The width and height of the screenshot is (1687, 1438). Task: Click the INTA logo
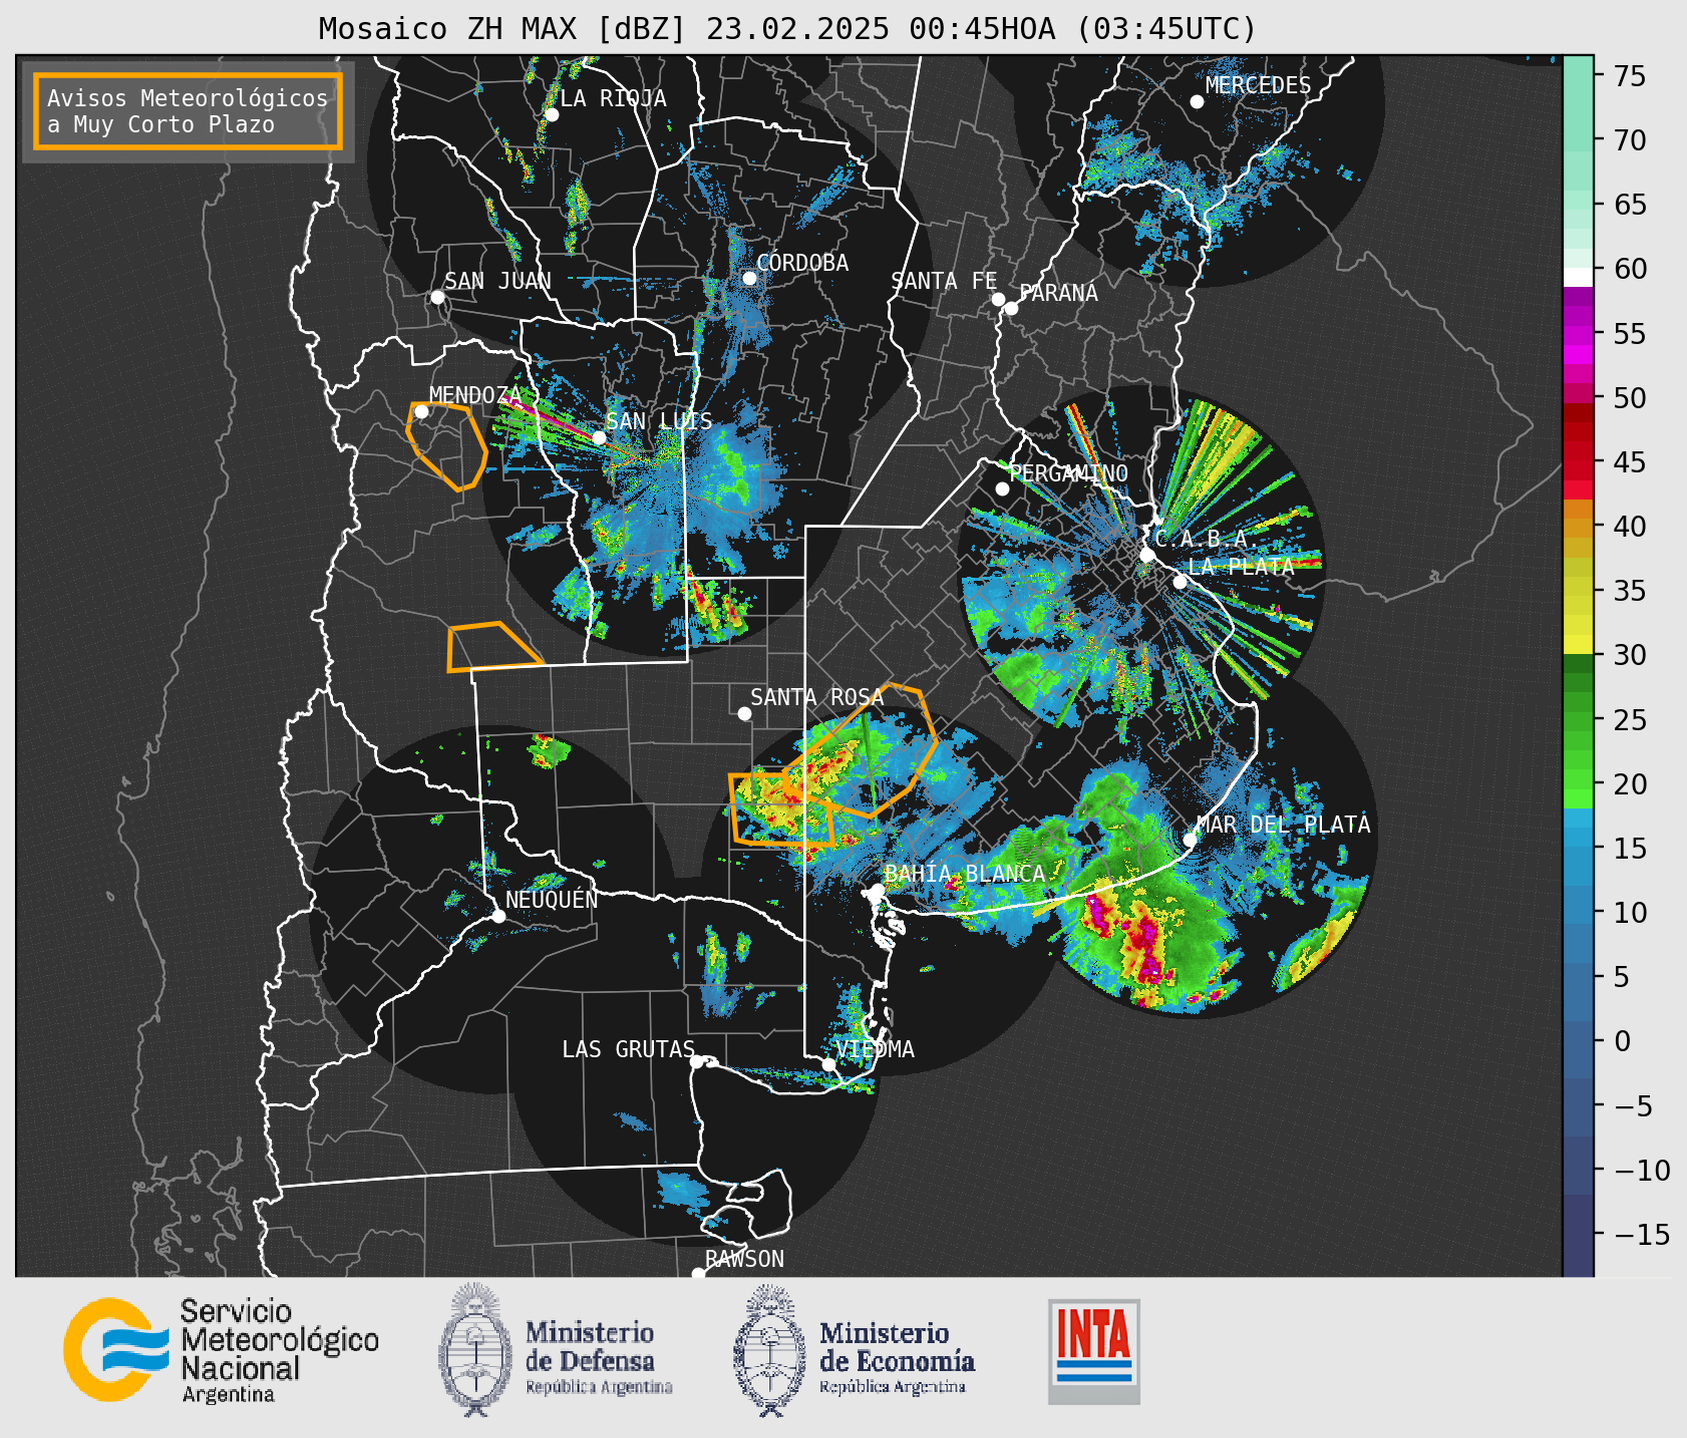pos(1094,1351)
